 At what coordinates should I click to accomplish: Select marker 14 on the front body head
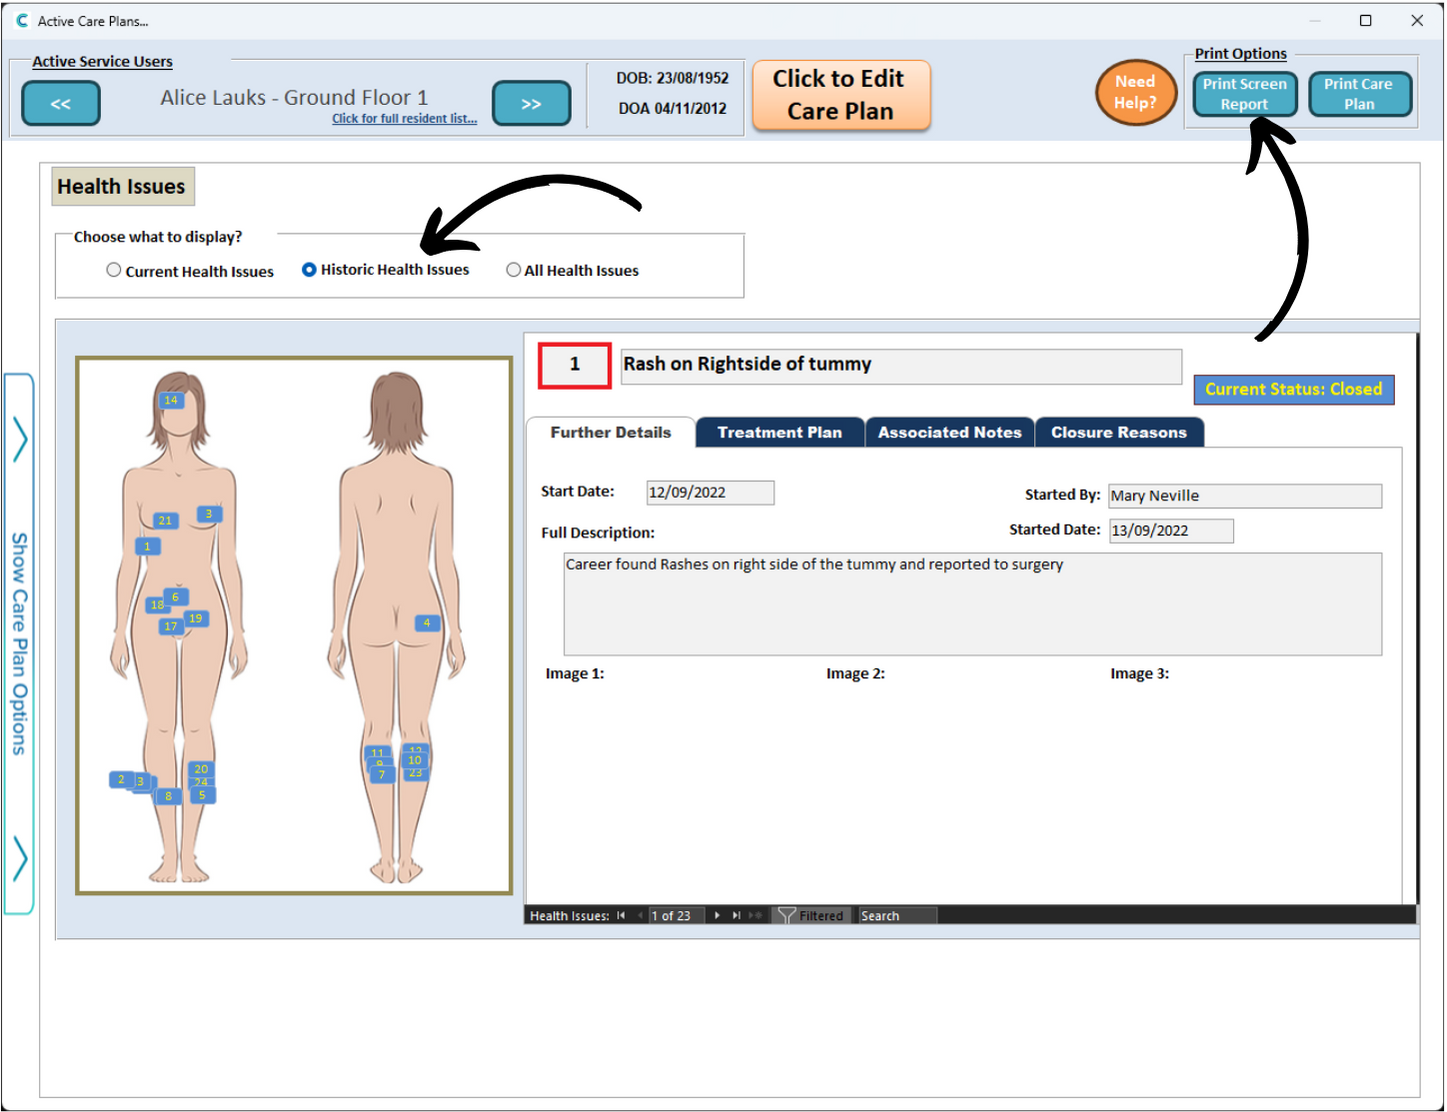coord(171,400)
